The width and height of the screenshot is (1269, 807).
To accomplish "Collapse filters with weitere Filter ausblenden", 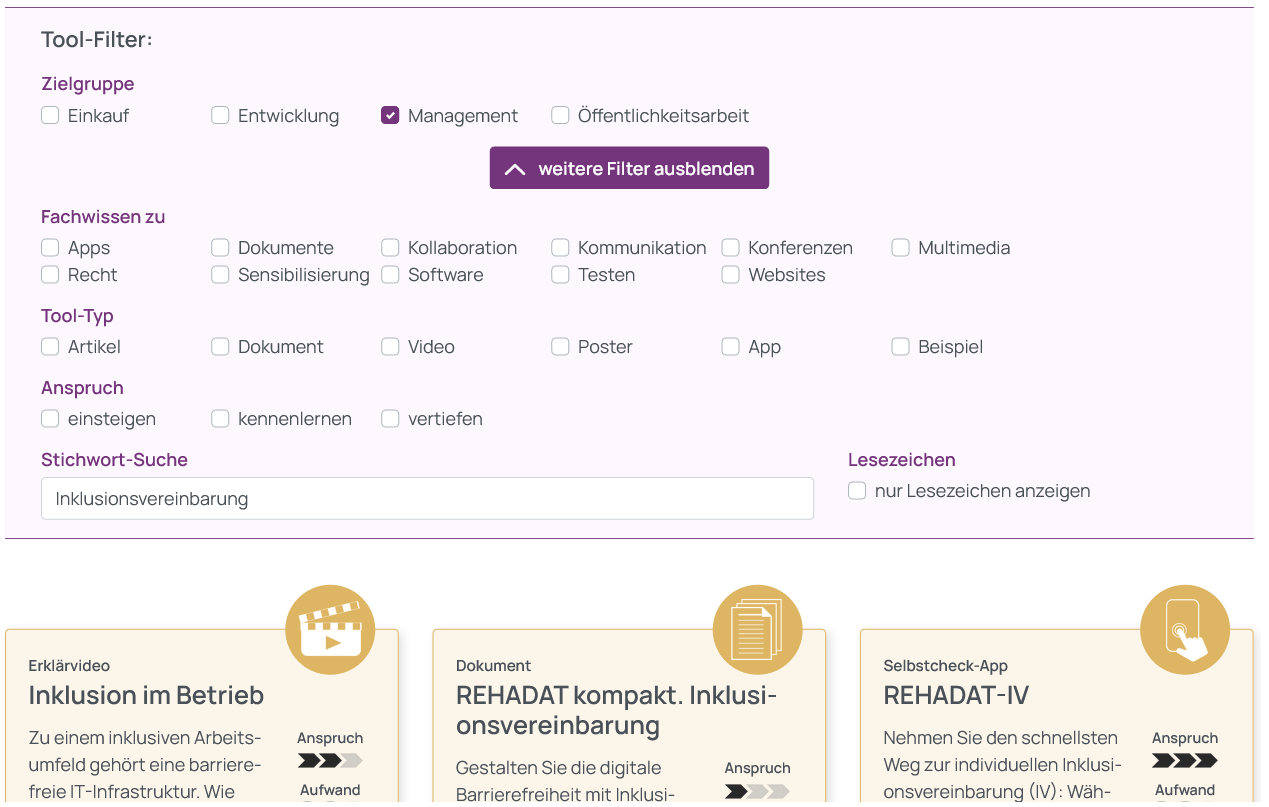I will (x=629, y=168).
